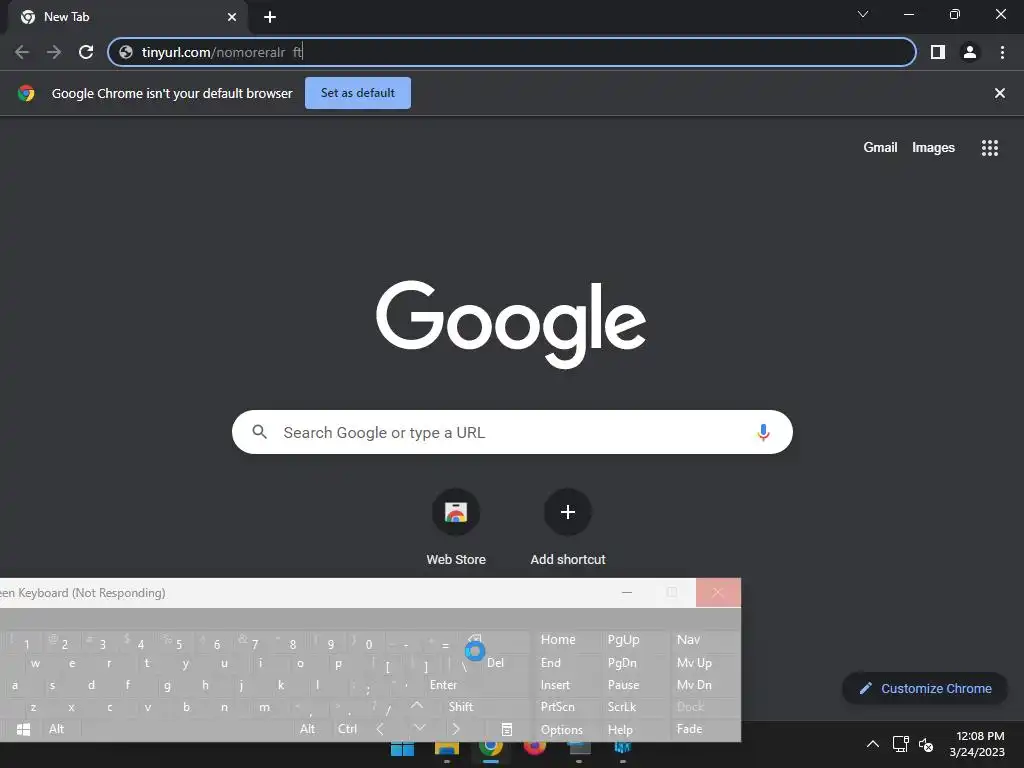Click the context menu key on the On-Screen Keyboard
This screenshot has width=1024, height=768.
507,729
